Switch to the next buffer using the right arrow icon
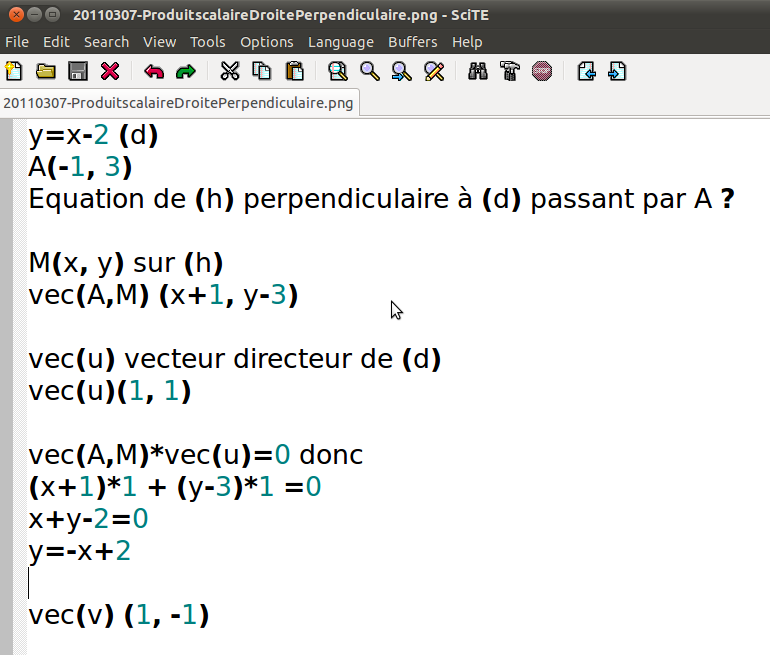The image size is (770, 655). point(617,71)
